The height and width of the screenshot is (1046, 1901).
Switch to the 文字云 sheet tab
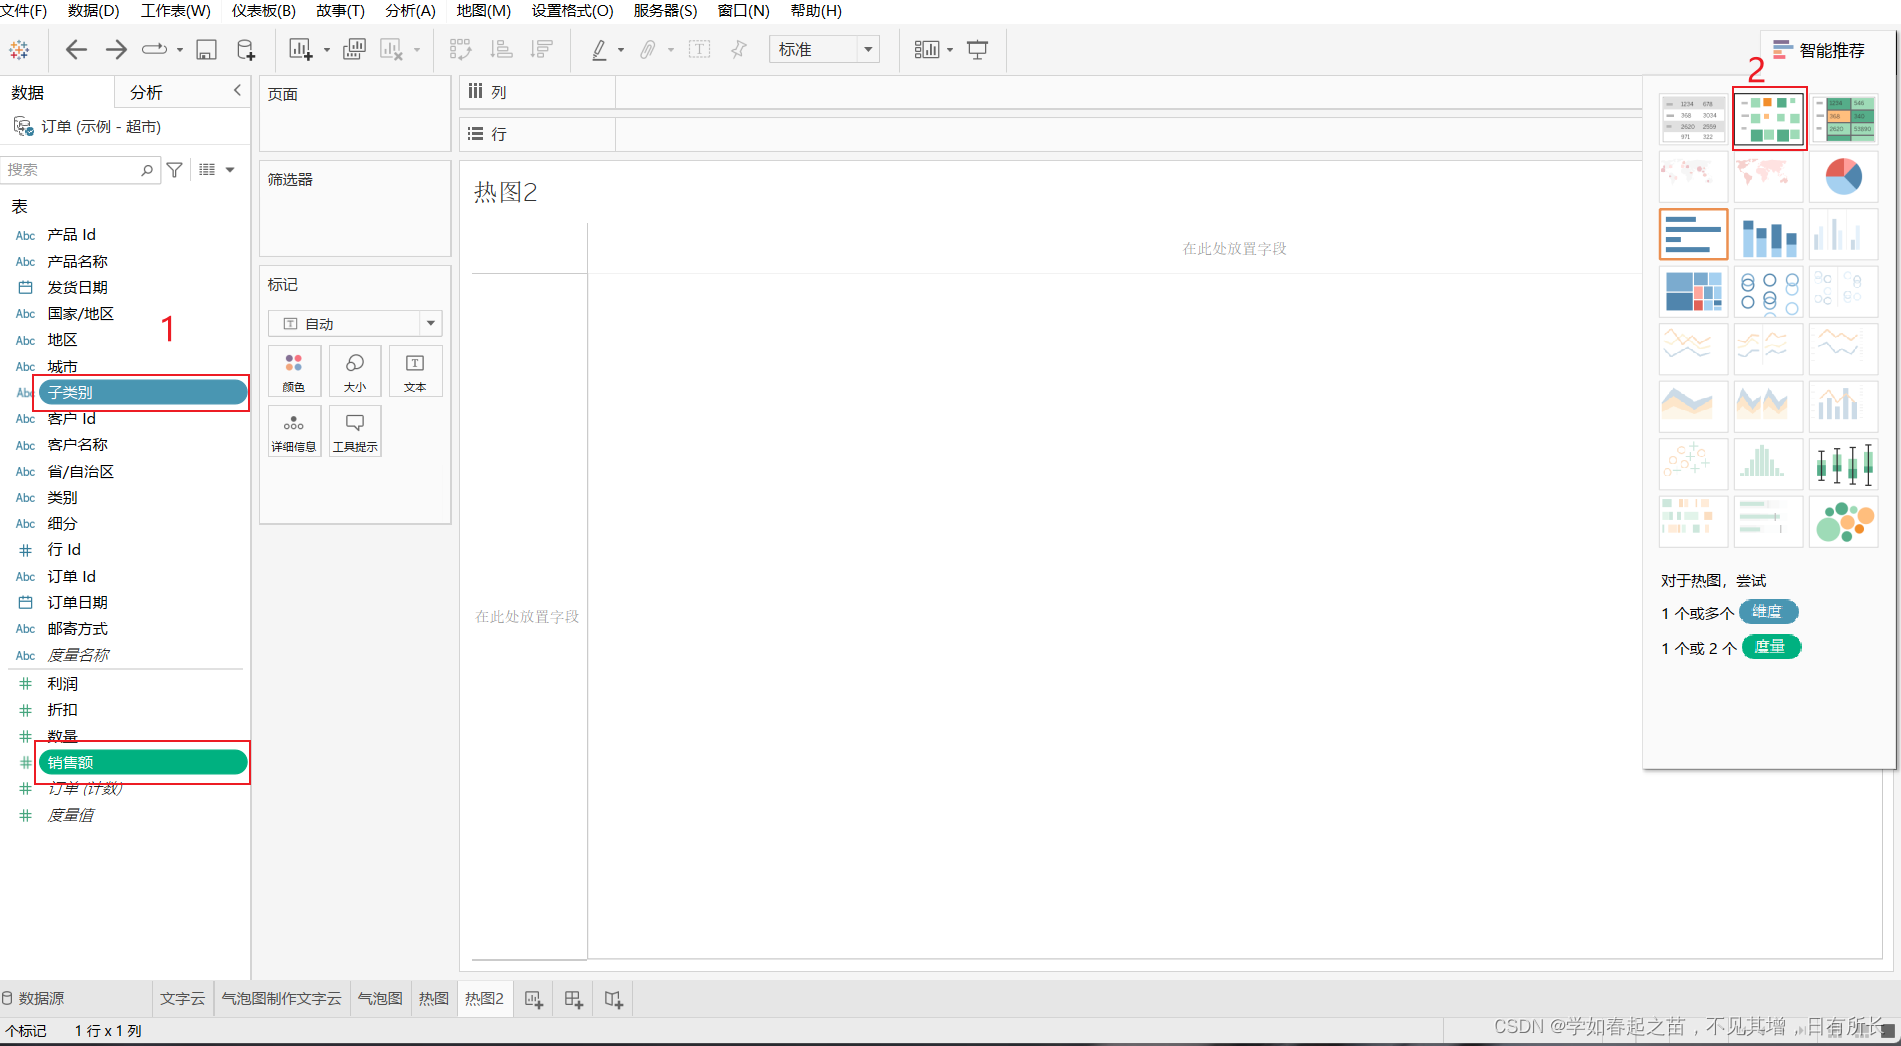pos(182,999)
